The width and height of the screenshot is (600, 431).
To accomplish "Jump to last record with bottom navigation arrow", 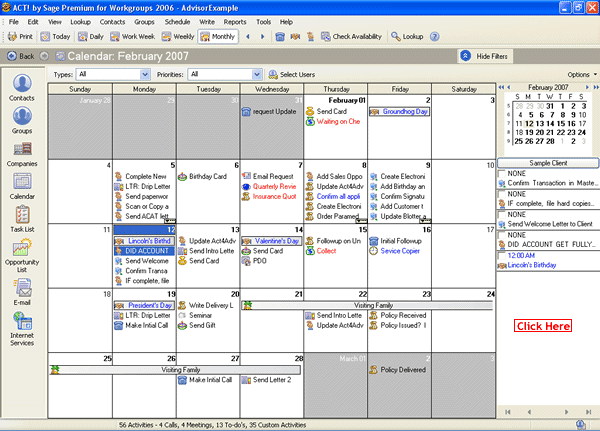I will coord(588,412).
